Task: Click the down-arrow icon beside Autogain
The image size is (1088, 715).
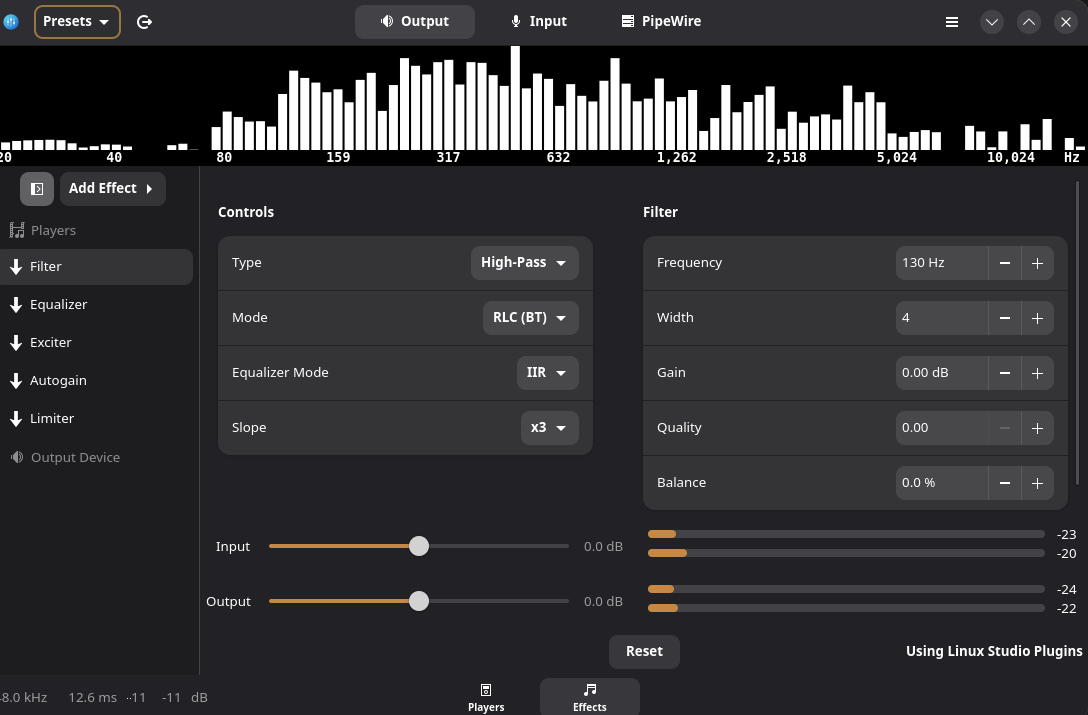Action: pyautogui.click(x=16, y=381)
